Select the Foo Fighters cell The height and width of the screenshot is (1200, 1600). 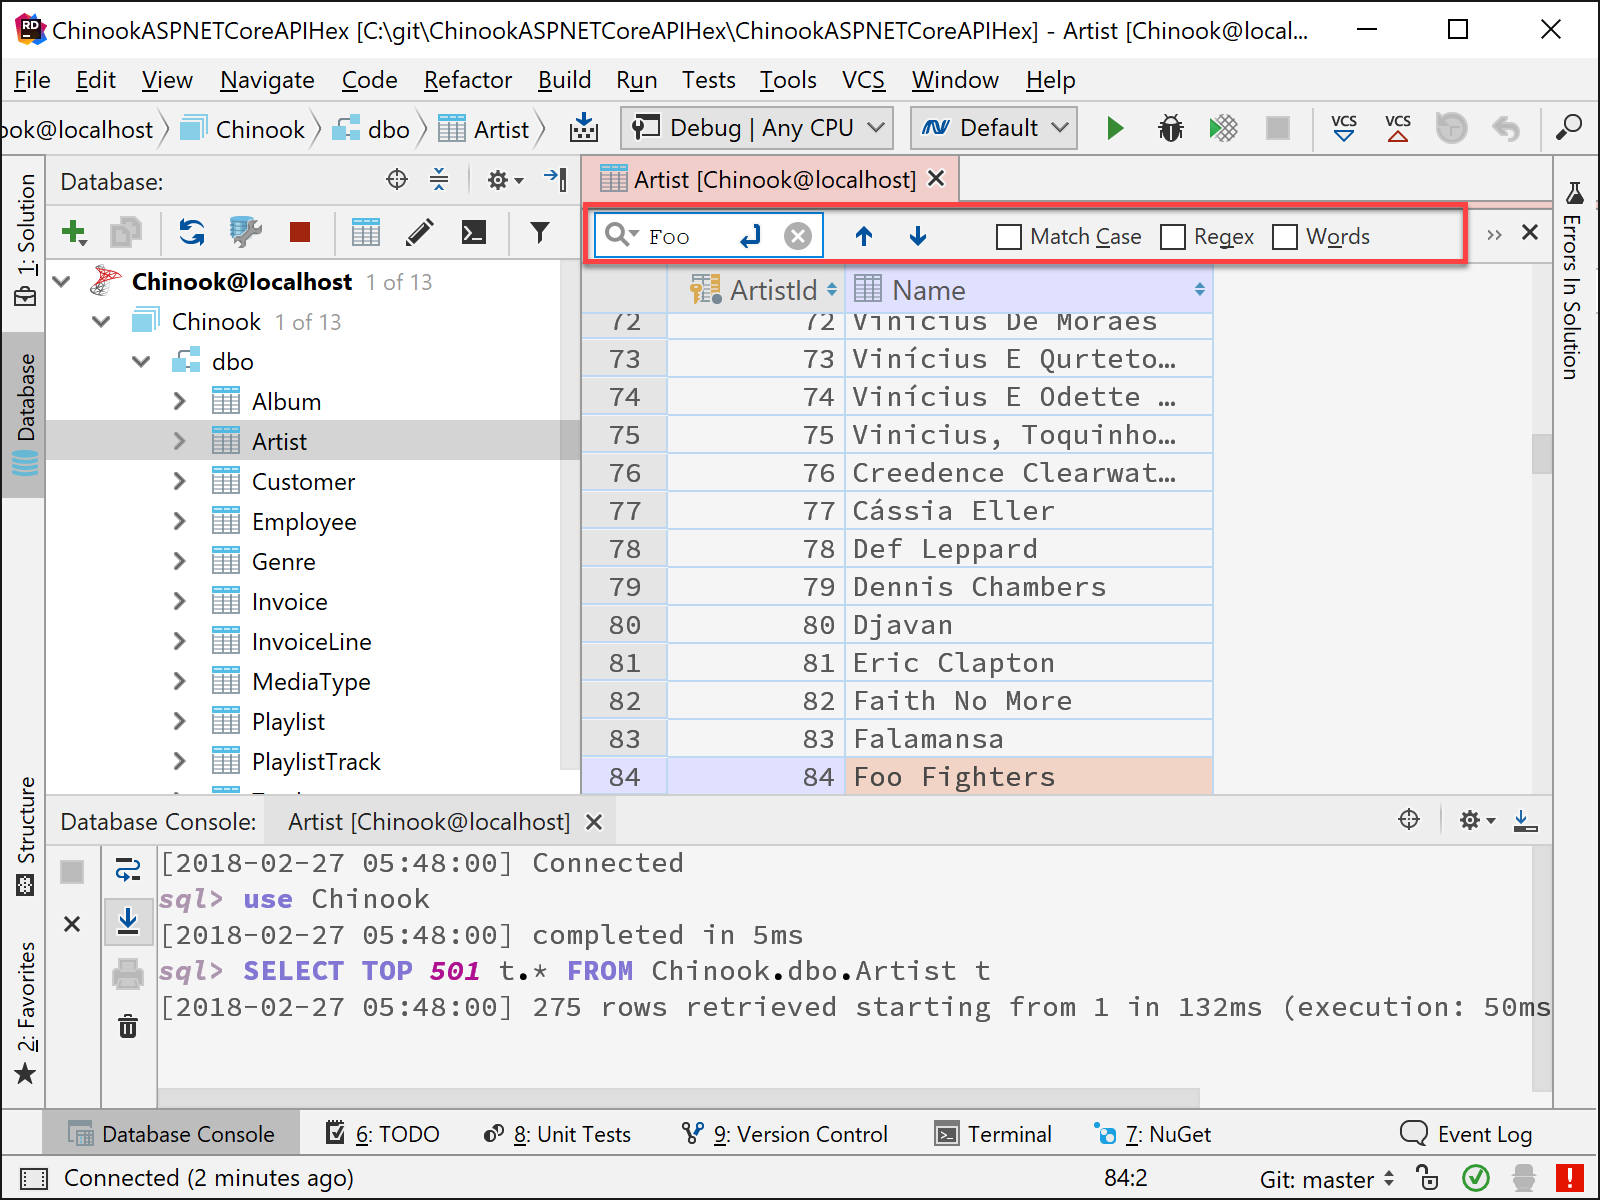pyautogui.click(x=1029, y=777)
